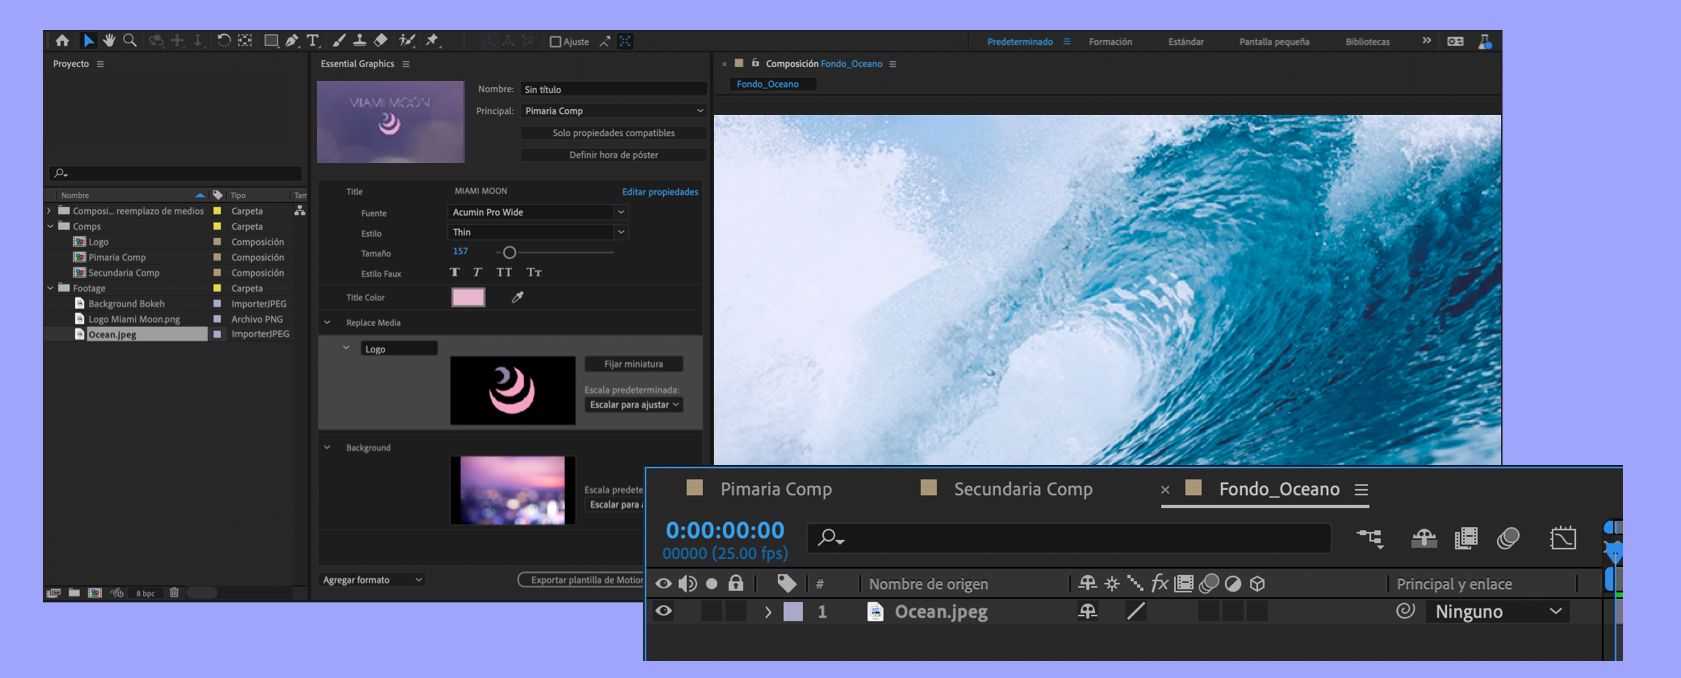Toggle faux italic style button
This screenshot has height=678, width=1681.
click(477, 272)
